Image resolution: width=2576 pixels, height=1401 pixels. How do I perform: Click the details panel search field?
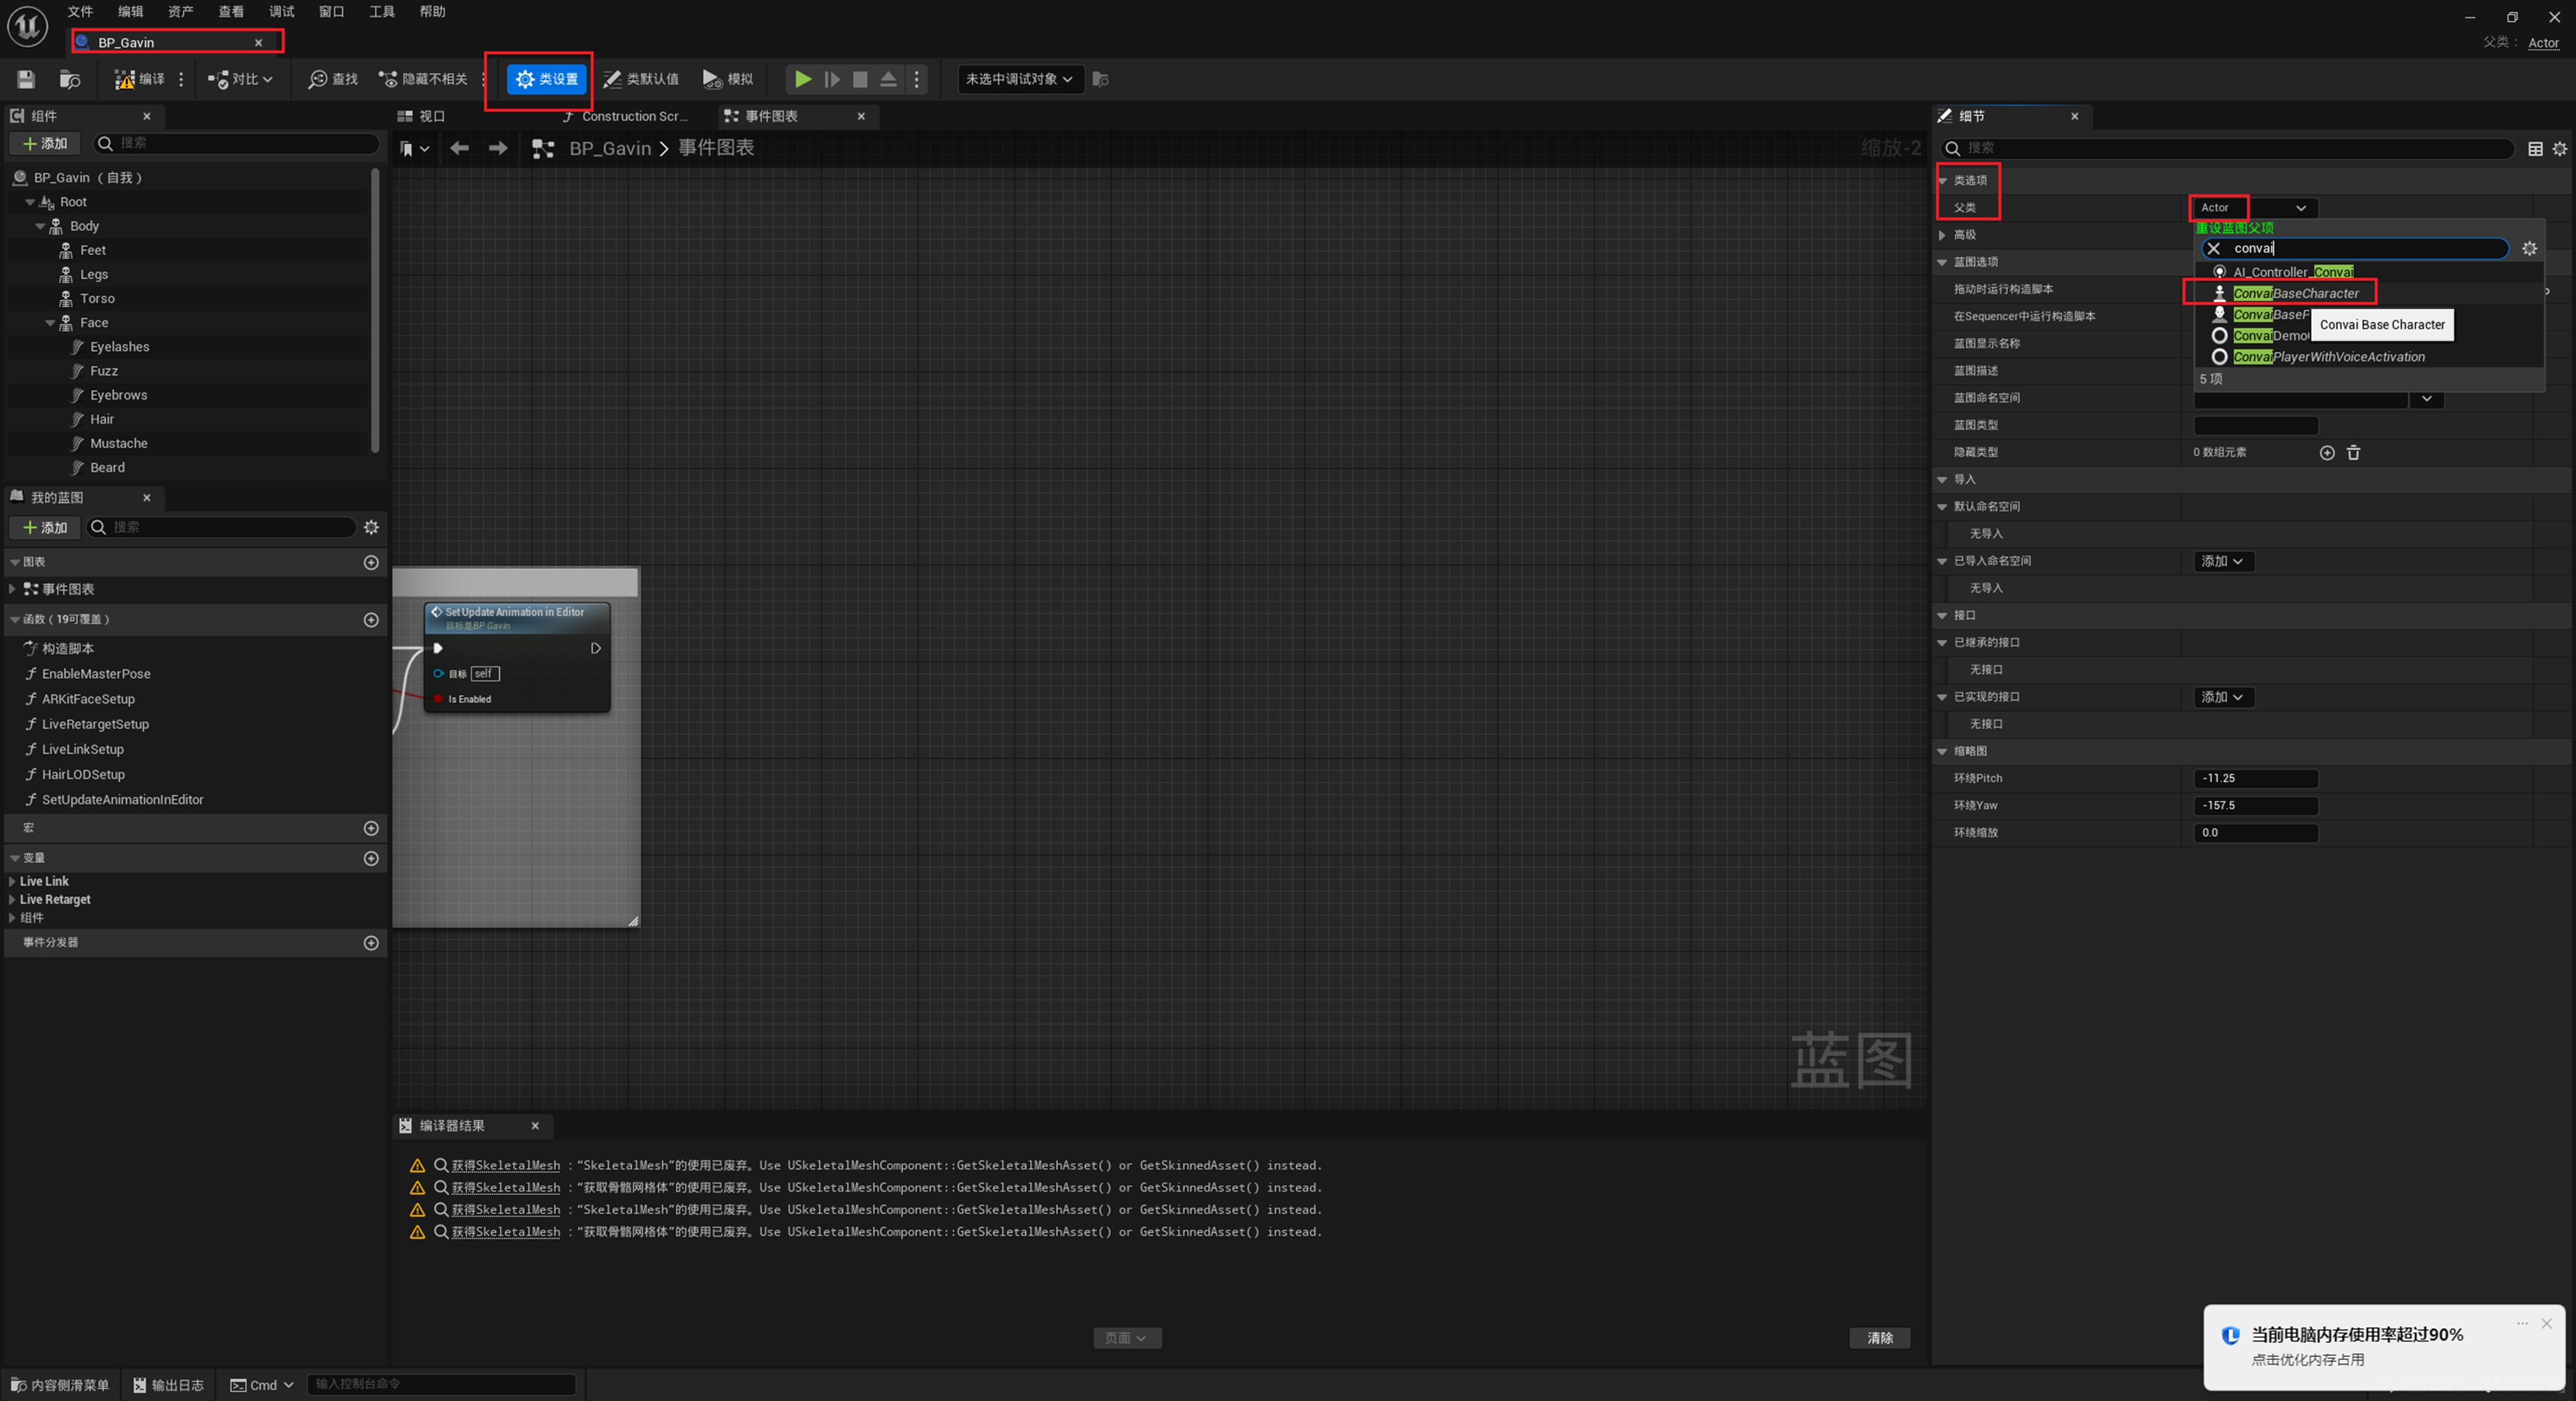click(2227, 148)
